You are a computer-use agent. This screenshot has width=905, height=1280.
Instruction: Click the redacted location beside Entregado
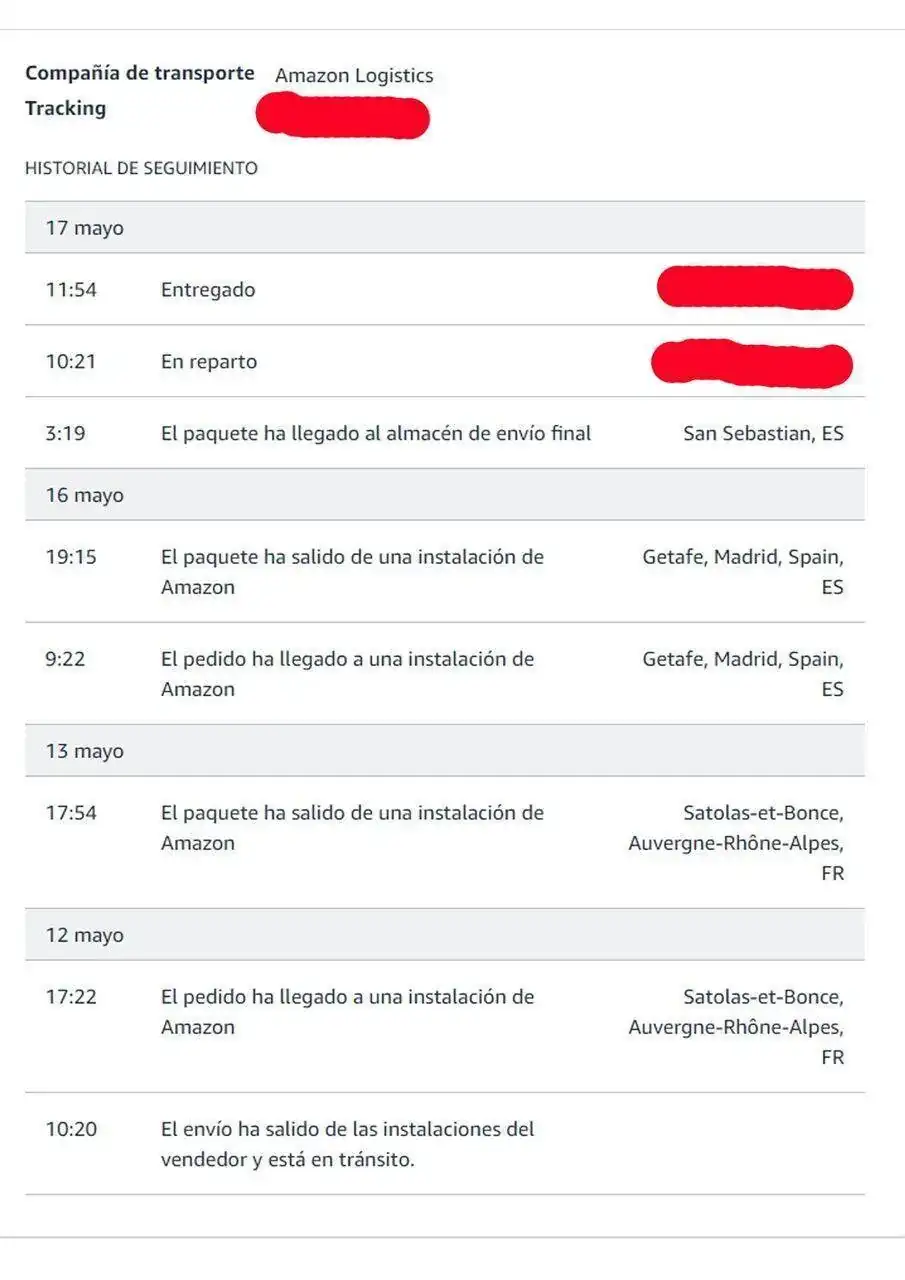pyautogui.click(x=754, y=288)
